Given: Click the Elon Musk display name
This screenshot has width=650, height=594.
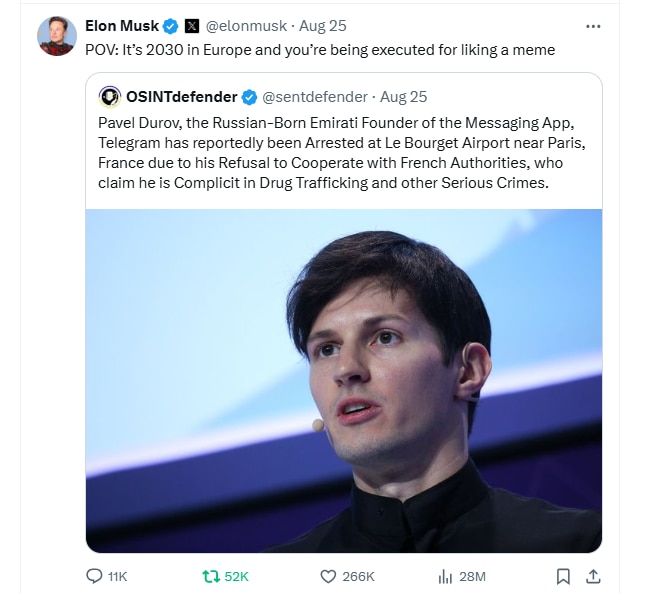Looking at the screenshot, I should 122,26.
